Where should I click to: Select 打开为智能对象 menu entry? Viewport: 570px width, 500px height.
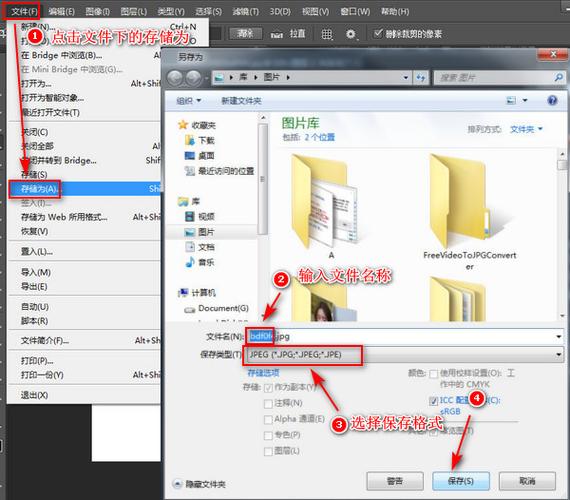[84, 98]
